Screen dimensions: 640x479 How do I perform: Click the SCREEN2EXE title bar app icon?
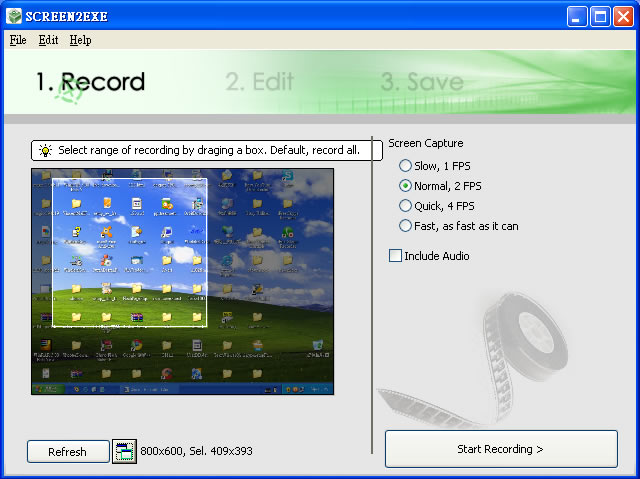coord(12,16)
